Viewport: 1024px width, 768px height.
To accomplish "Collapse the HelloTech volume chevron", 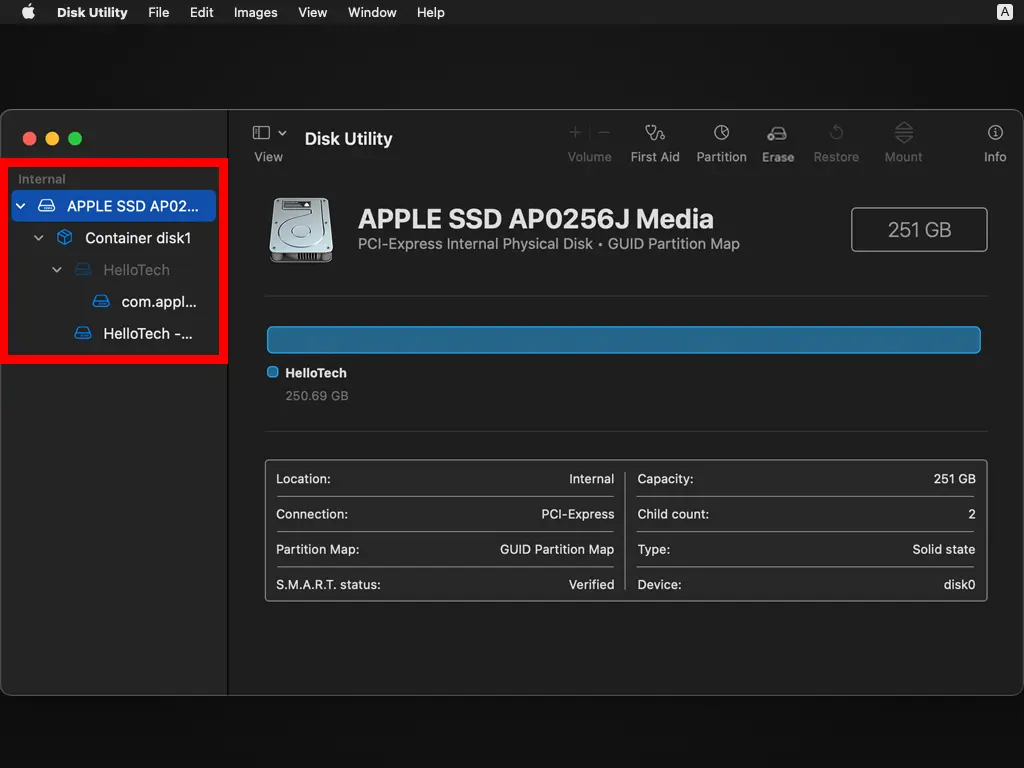I will [x=57, y=270].
